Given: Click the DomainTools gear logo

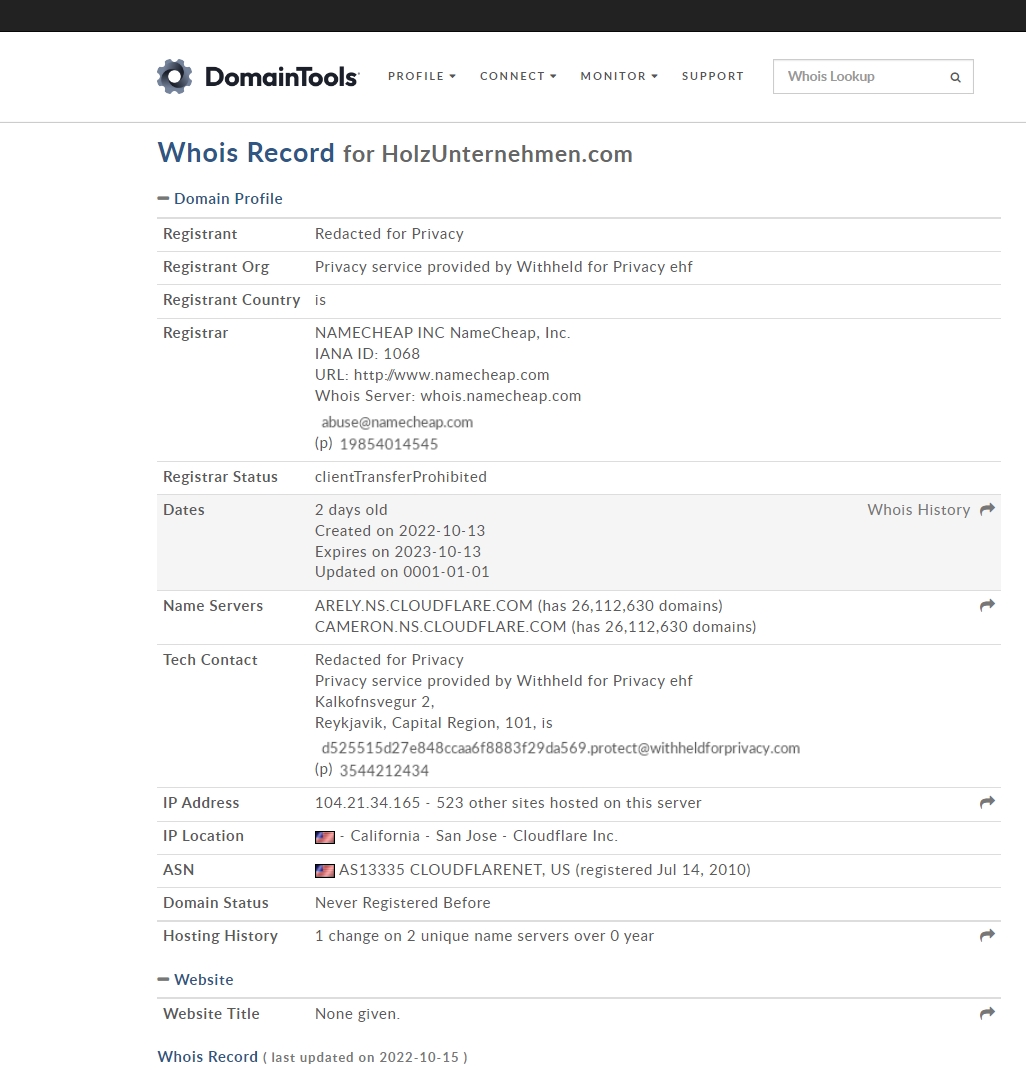Looking at the screenshot, I should (x=175, y=76).
